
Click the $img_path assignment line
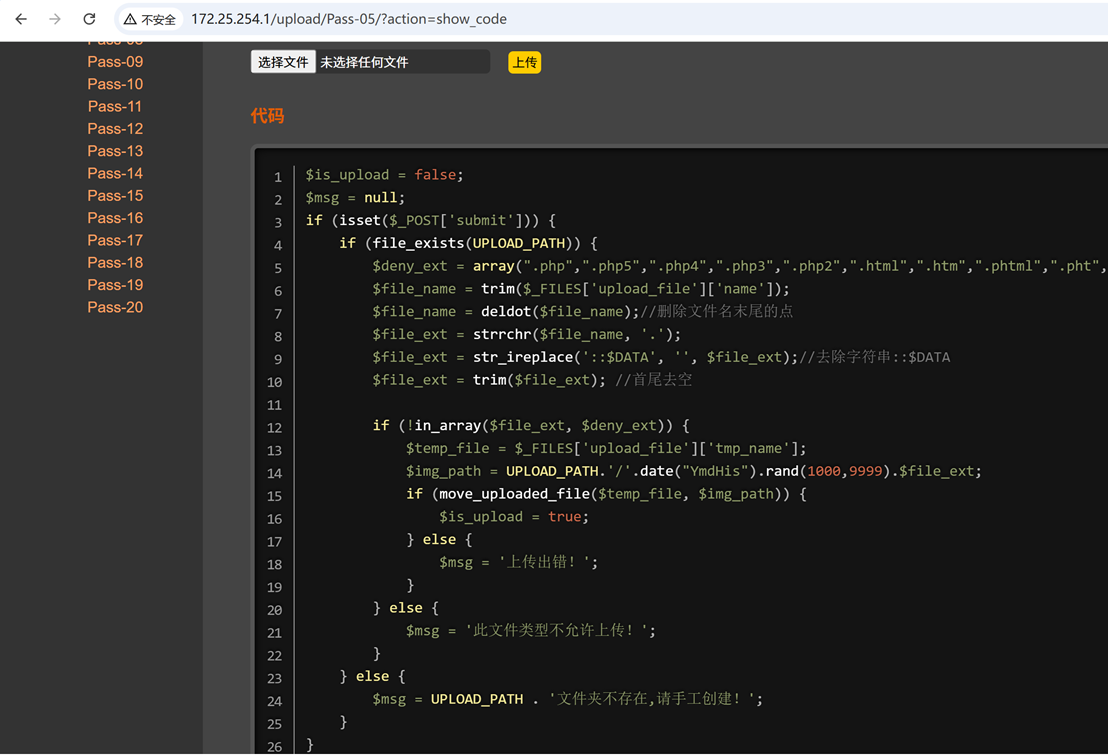tap(693, 471)
